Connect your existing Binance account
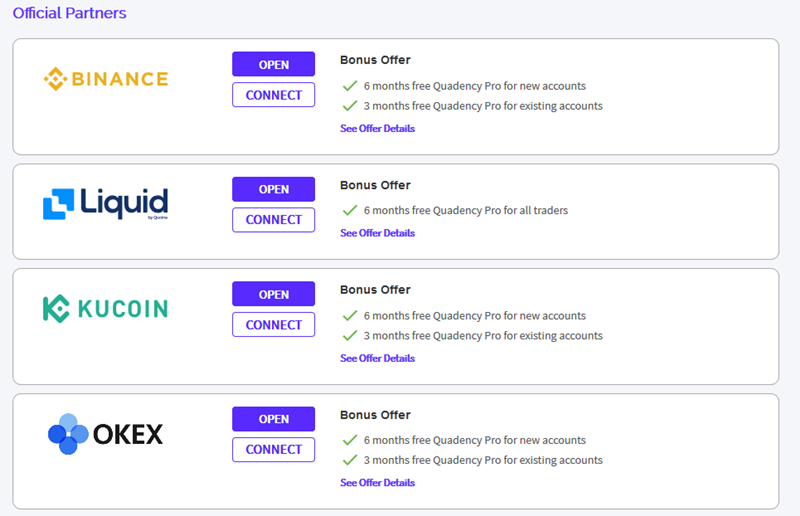Image resolution: width=800 pixels, height=516 pixels. click(x=273, y=95)
